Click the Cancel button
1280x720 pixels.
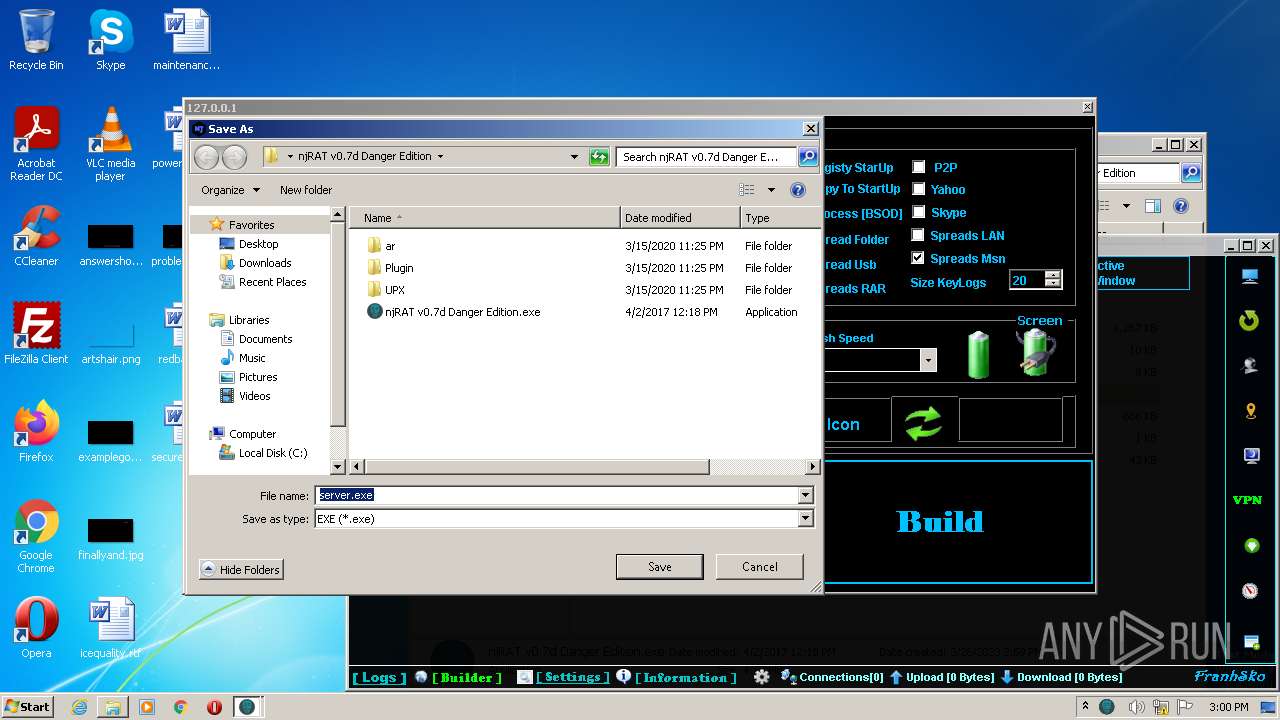[x=760, y=566]
